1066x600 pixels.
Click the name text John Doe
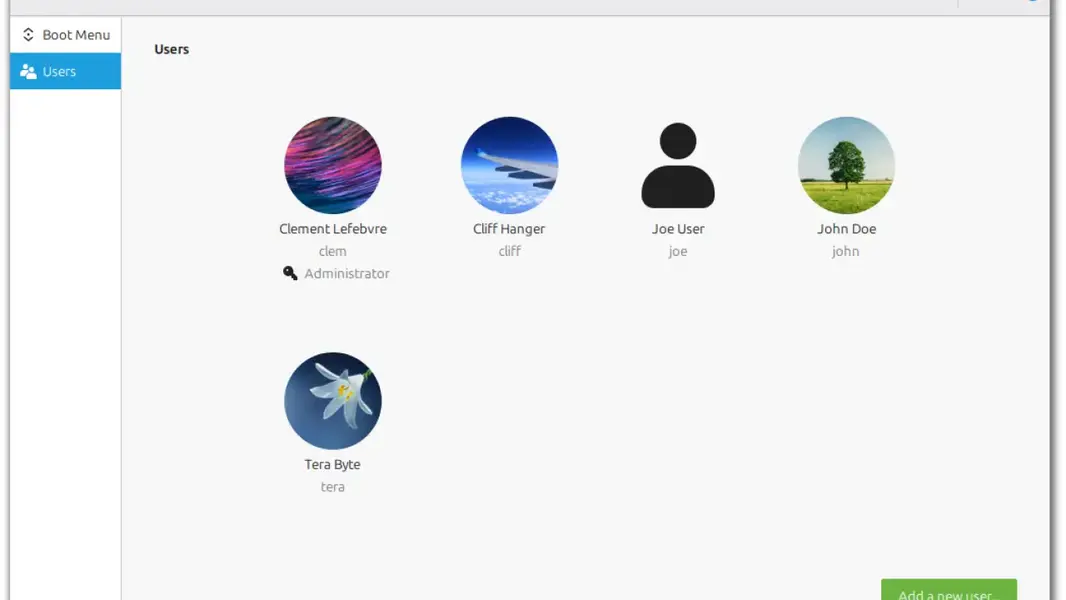click(x=846, y=229)
